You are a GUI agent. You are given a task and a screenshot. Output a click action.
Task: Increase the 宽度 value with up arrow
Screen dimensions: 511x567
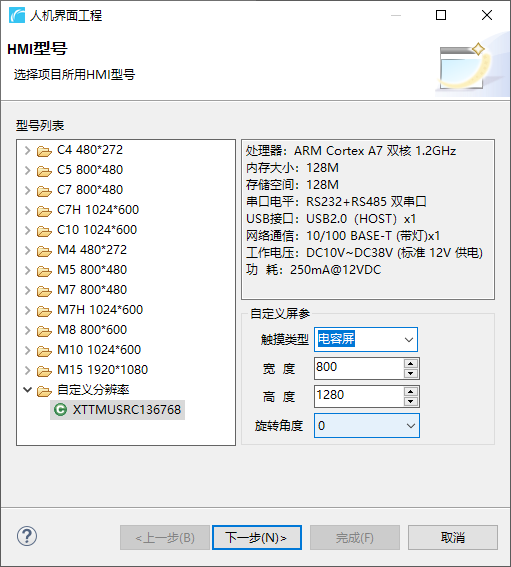tap(410, 364)
